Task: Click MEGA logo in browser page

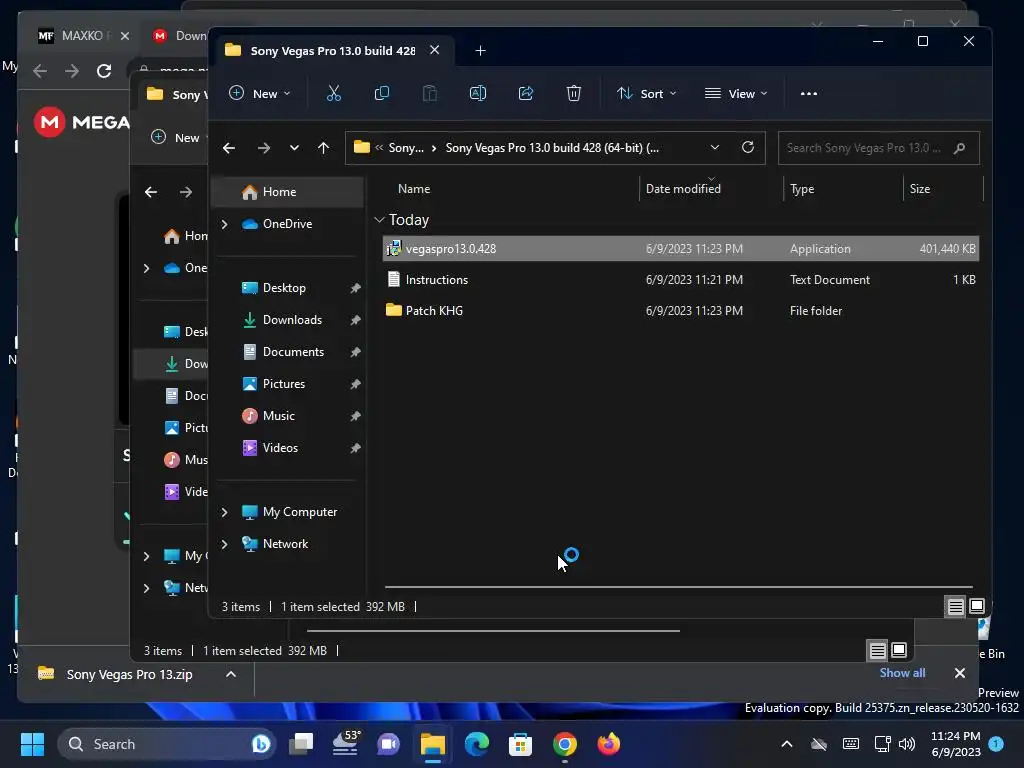Action: (x=82, y=122)
